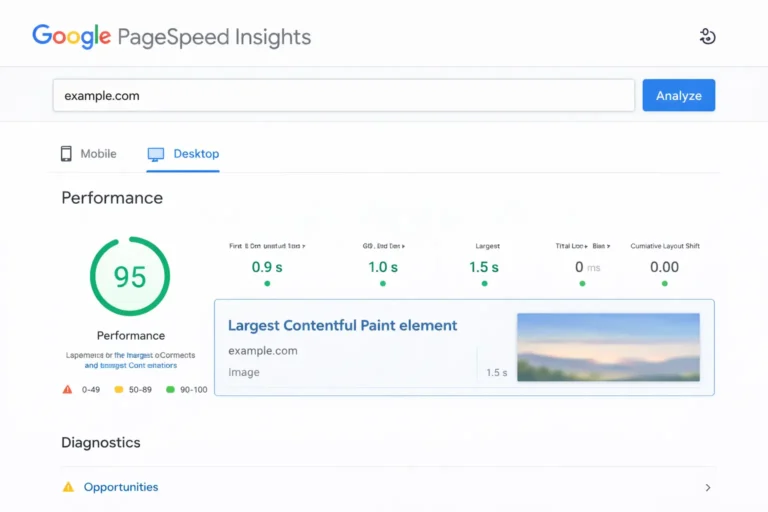This screenshot has width=768, height=512.
Task: Click example.com text in LCP card
Action: (x=263, y=351)
